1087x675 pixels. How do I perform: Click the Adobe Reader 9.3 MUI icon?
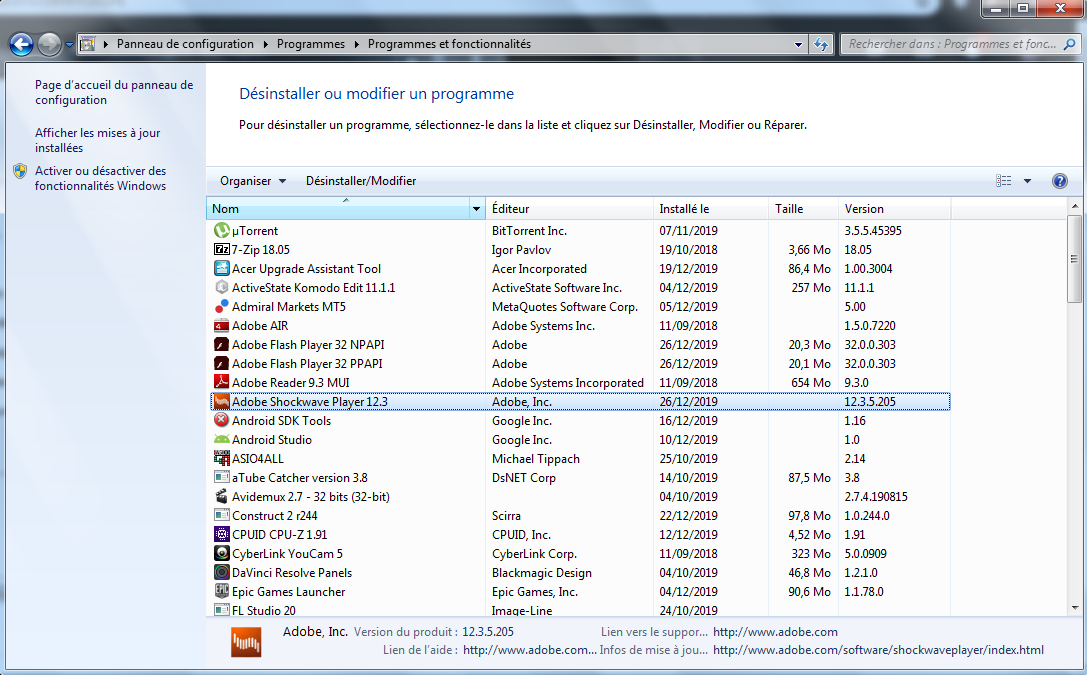(221, 382)
